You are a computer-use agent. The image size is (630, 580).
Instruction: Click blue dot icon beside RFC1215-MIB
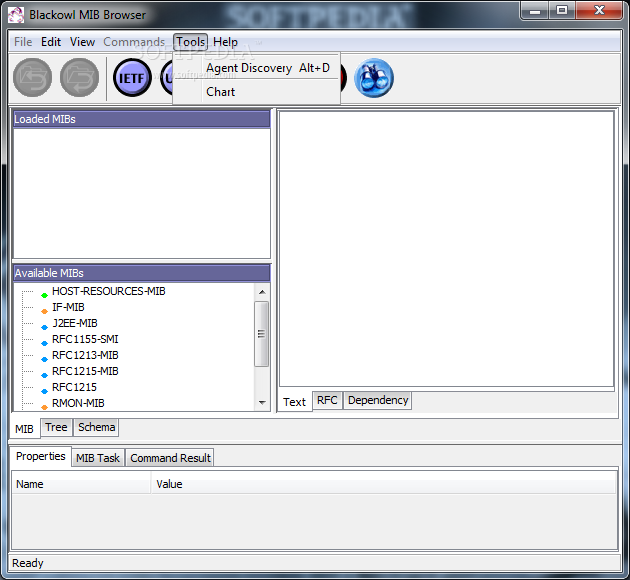tap(44, 375)
